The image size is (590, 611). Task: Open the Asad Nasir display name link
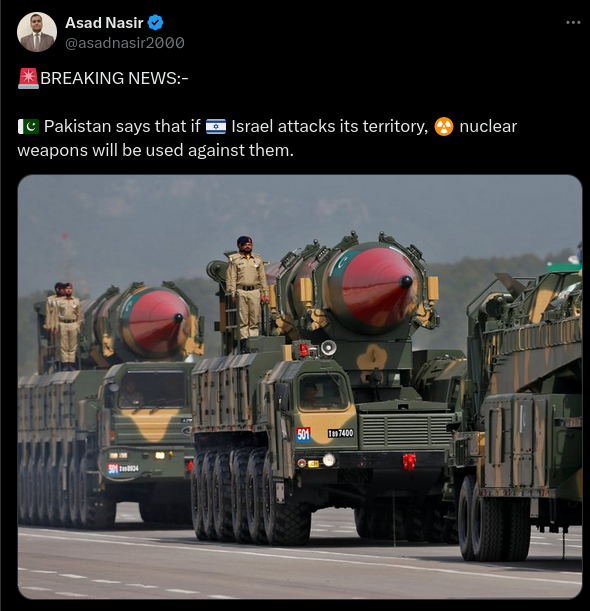[x=104, y=23]
